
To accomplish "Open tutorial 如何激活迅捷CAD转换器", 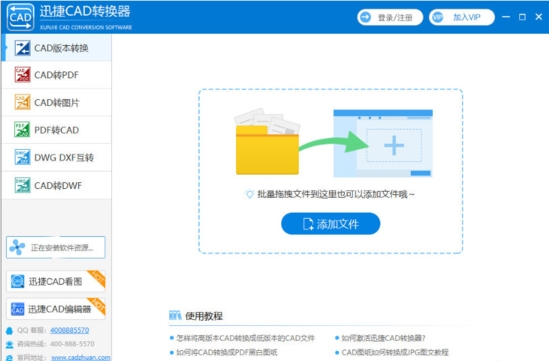I will point(383,338).
